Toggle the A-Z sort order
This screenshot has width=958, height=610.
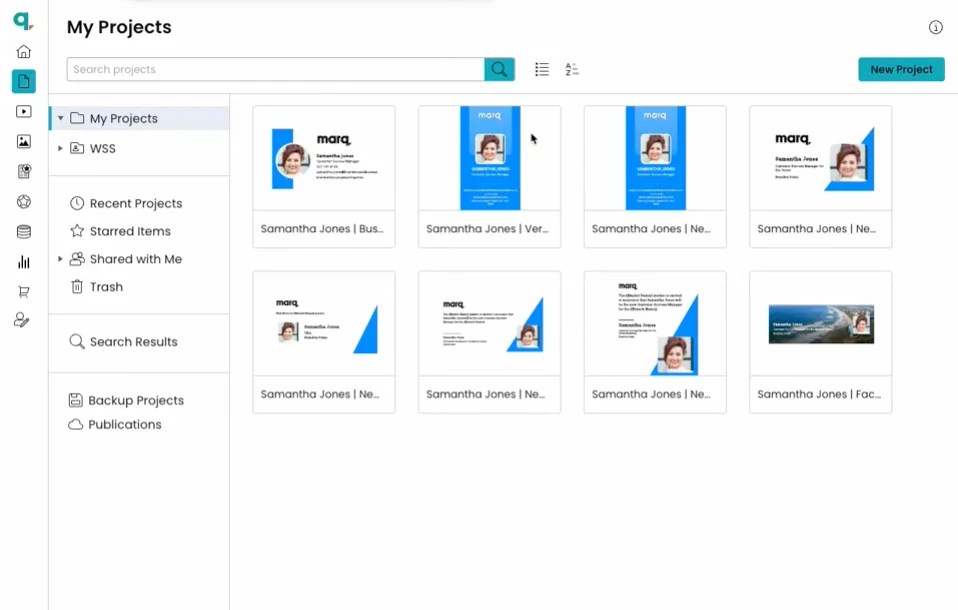[x=572, y=69]
